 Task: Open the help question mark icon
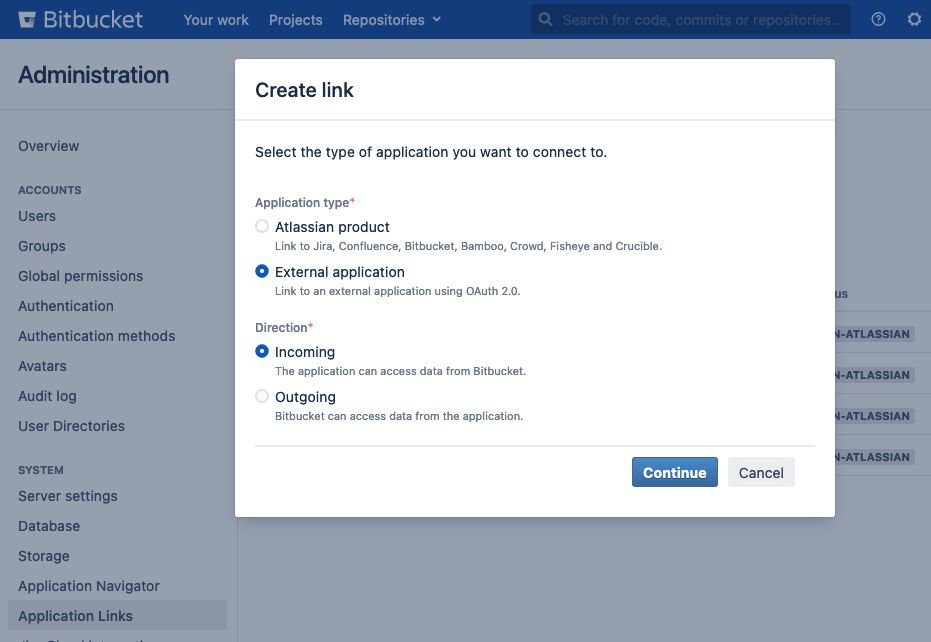(x=878, y=18)
